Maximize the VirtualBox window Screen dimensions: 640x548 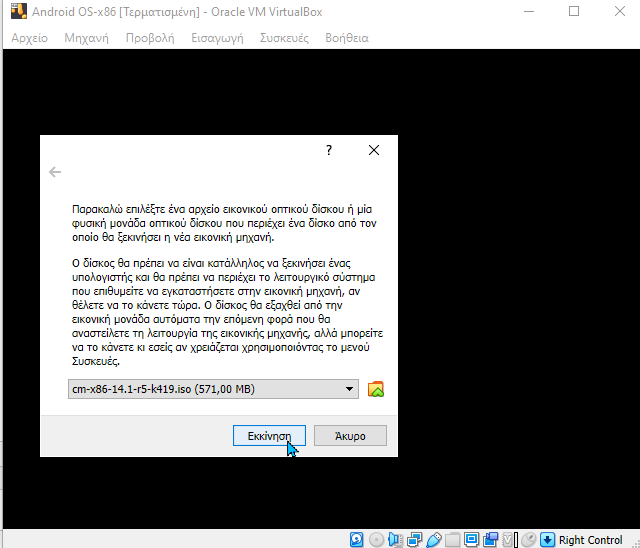574,11
